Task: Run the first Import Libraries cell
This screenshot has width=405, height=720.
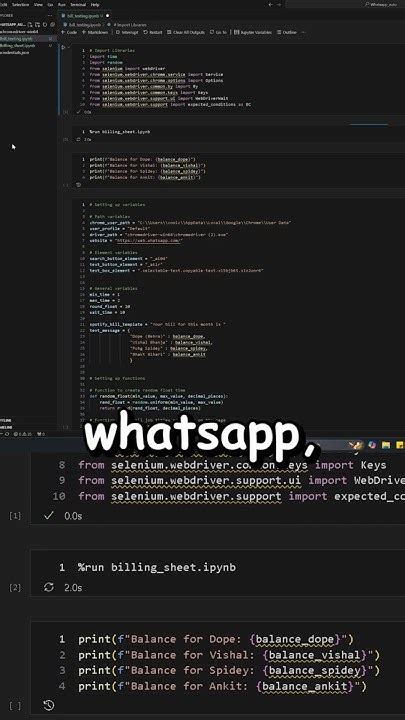Action: [x=64, y=47]
